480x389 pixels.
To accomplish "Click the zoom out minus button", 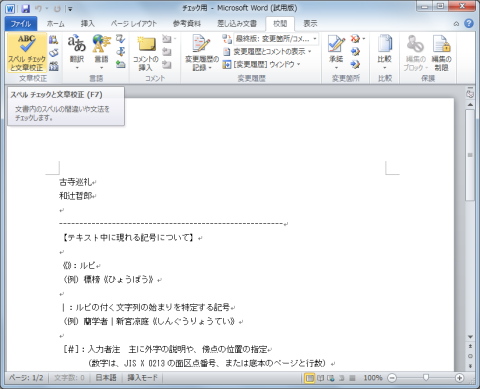I will click(x=392, y=378).
